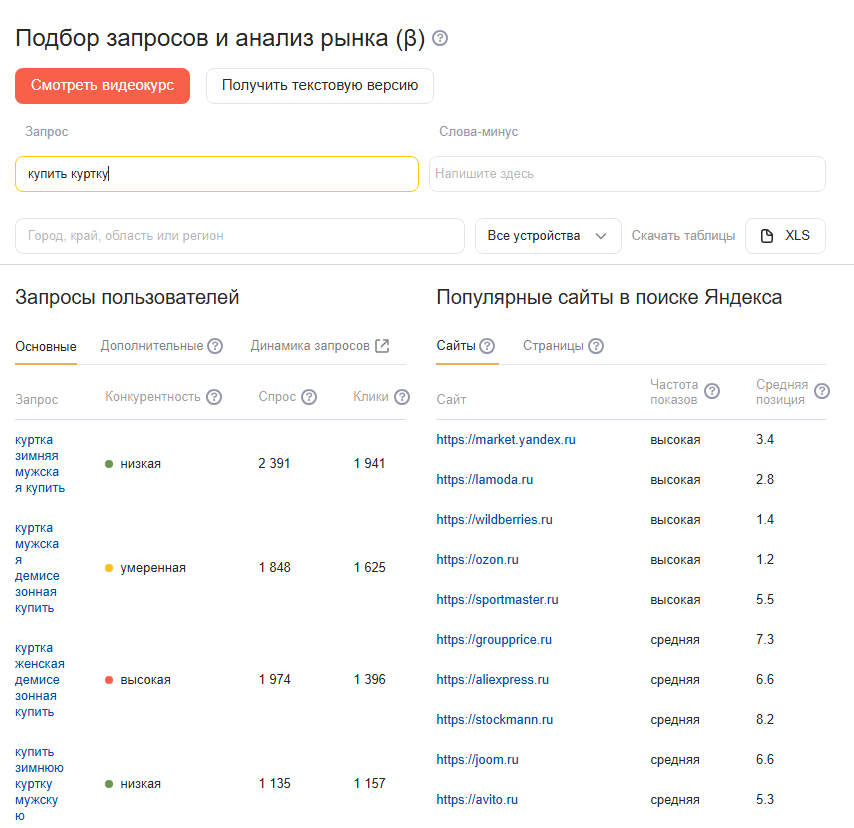Download the table as XLS
Screen dimensions: 854x828
coord(785,236)
